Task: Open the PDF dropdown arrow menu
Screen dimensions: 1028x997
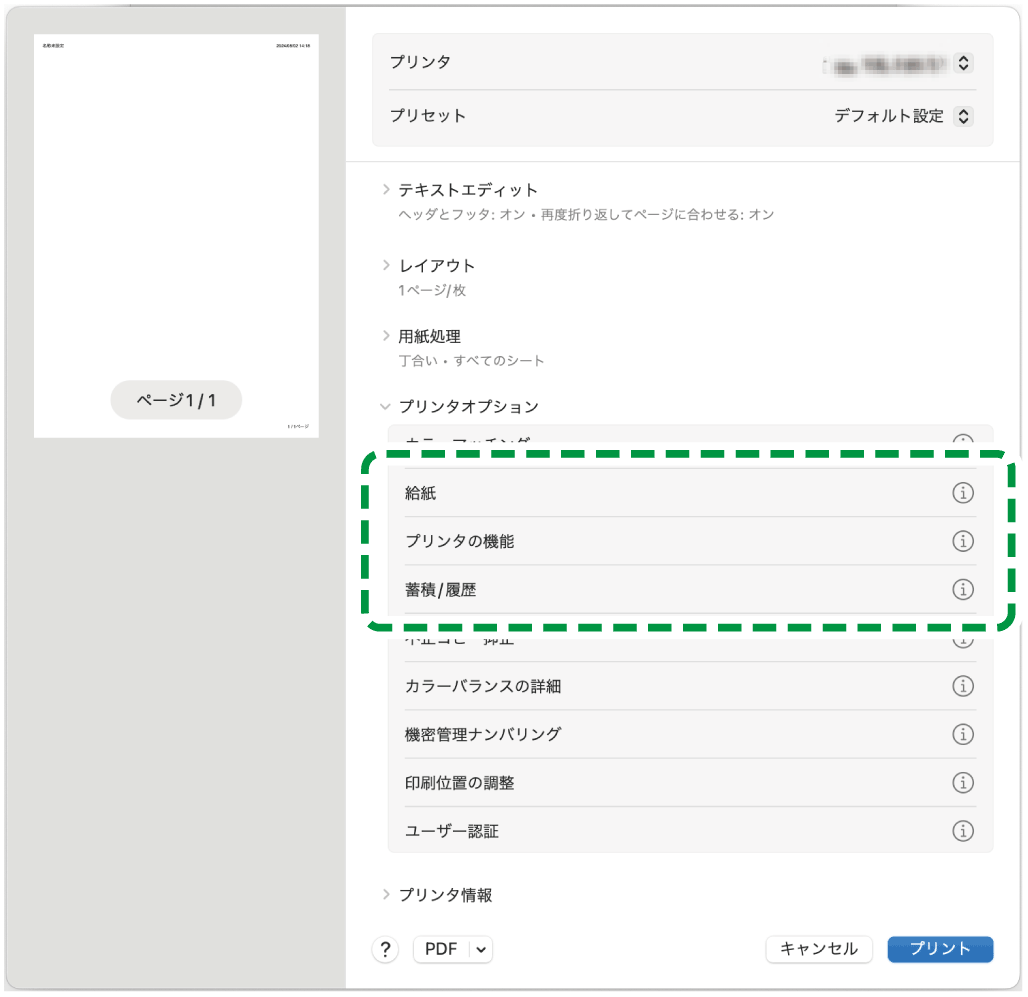Action: [481, 950]
